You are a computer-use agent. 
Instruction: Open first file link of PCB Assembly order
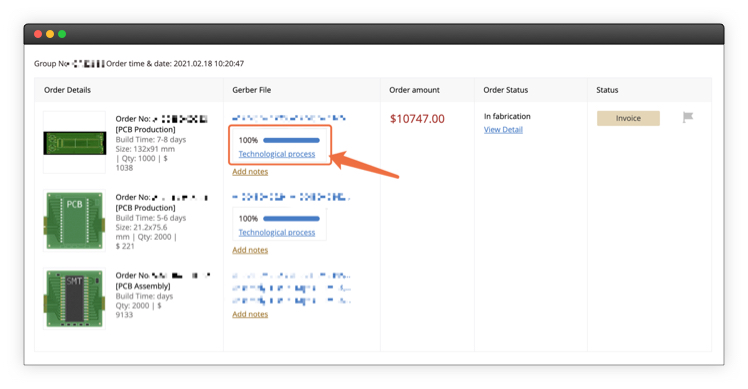[291, 275]
